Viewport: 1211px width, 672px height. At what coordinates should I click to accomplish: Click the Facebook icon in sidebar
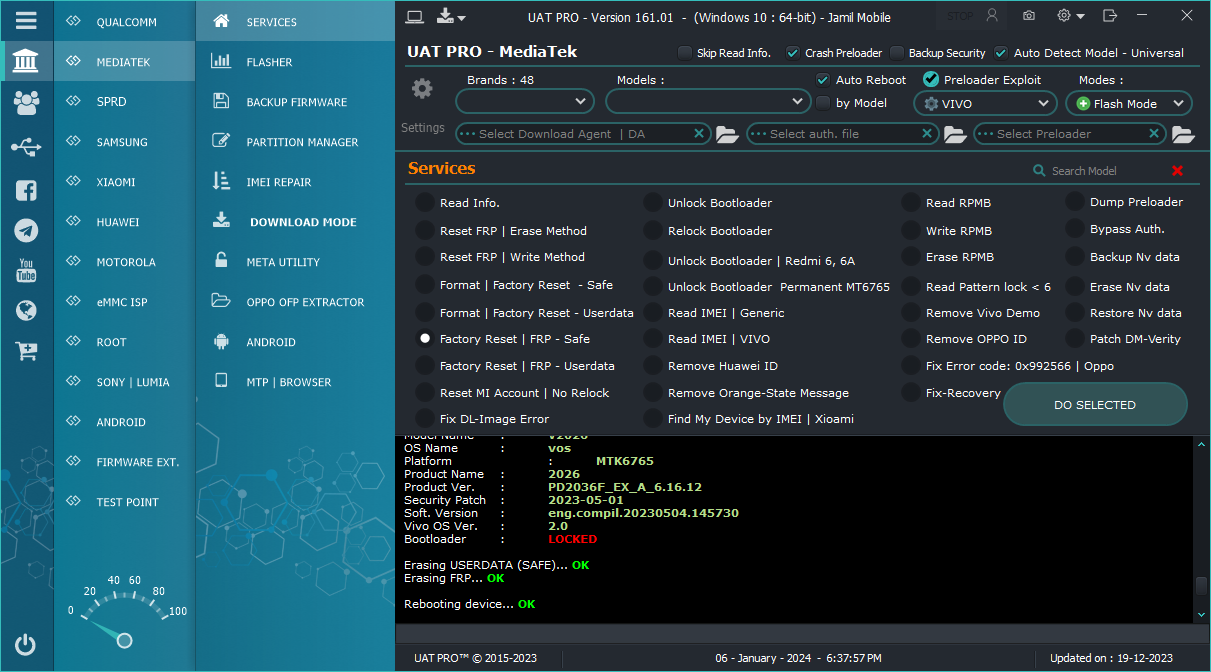point(27,190)
